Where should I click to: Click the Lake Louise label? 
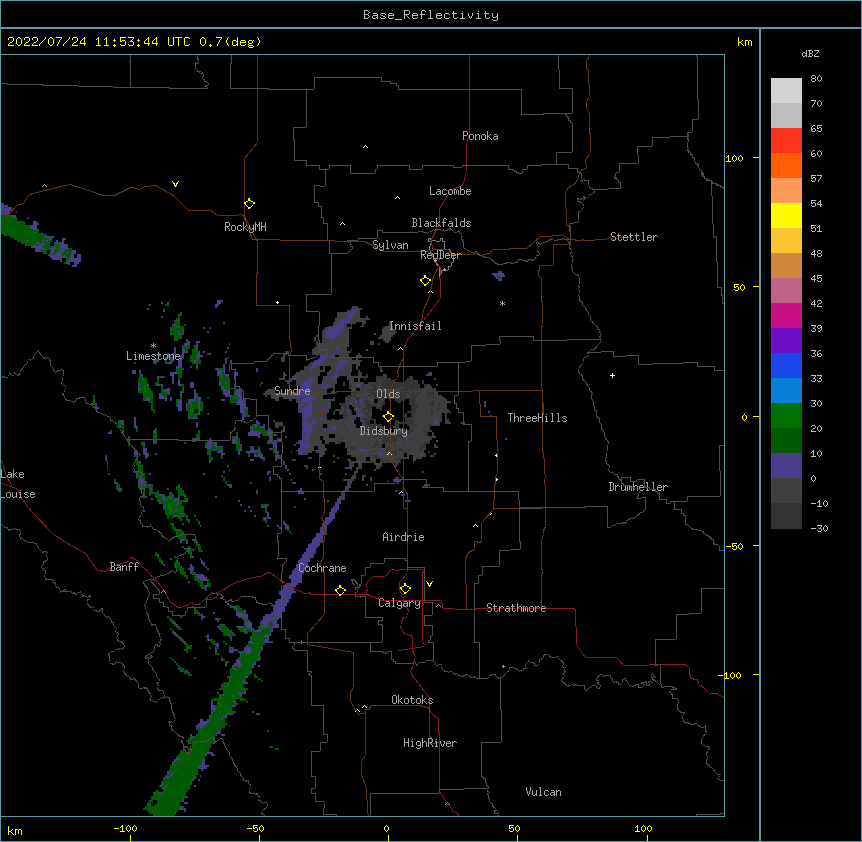18,484
